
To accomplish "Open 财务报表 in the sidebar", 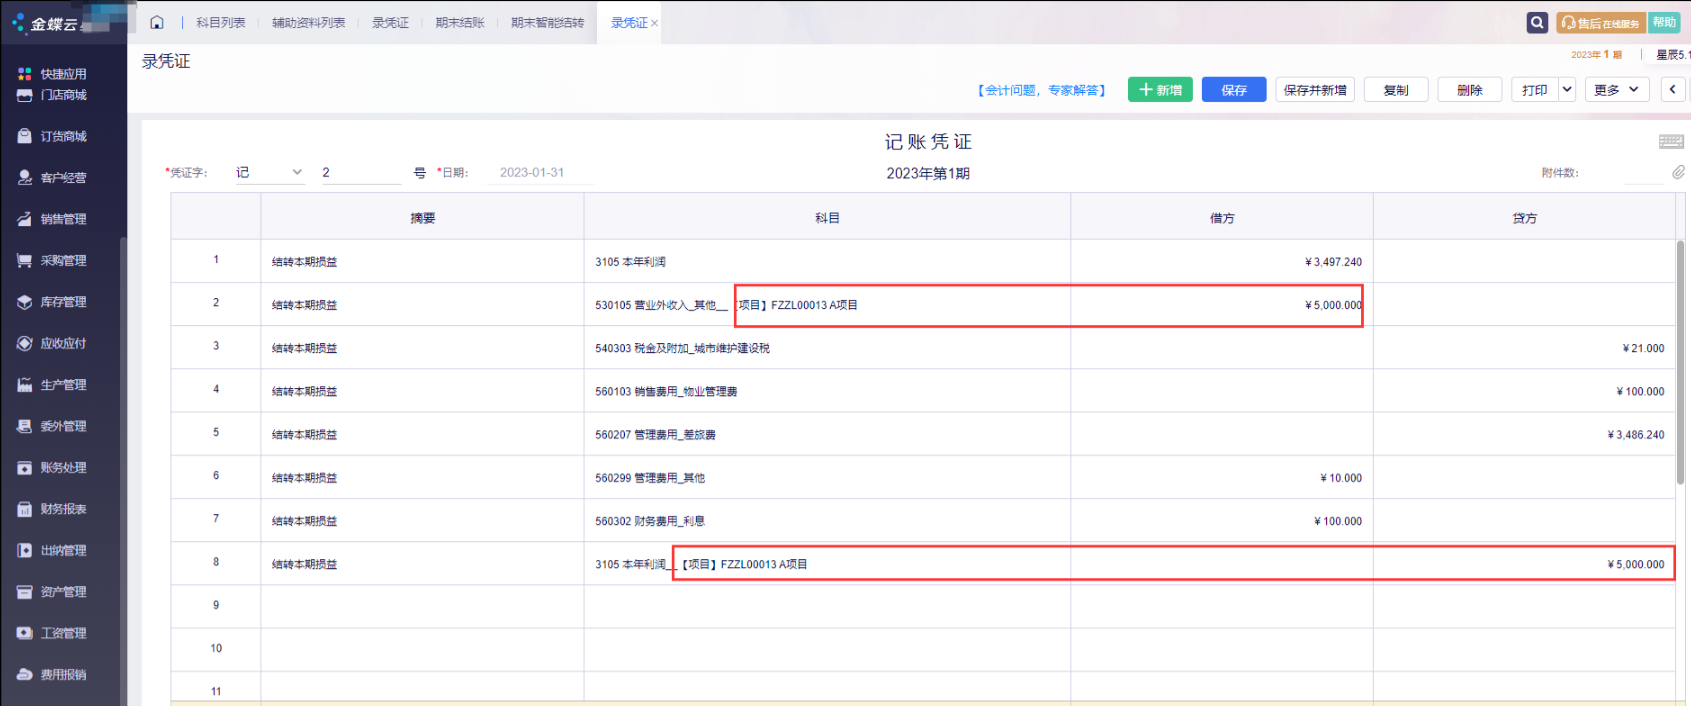I will coord(63,509).
